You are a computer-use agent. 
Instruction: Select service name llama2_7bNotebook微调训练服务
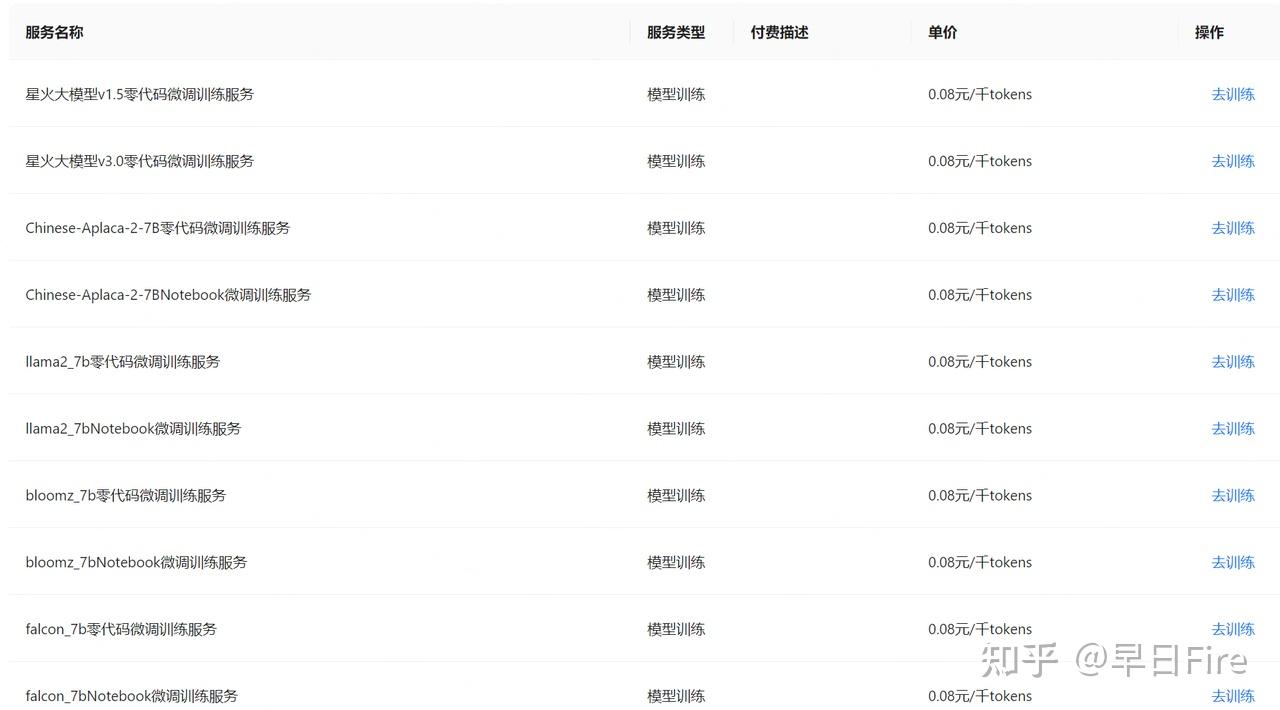[134, 429]
